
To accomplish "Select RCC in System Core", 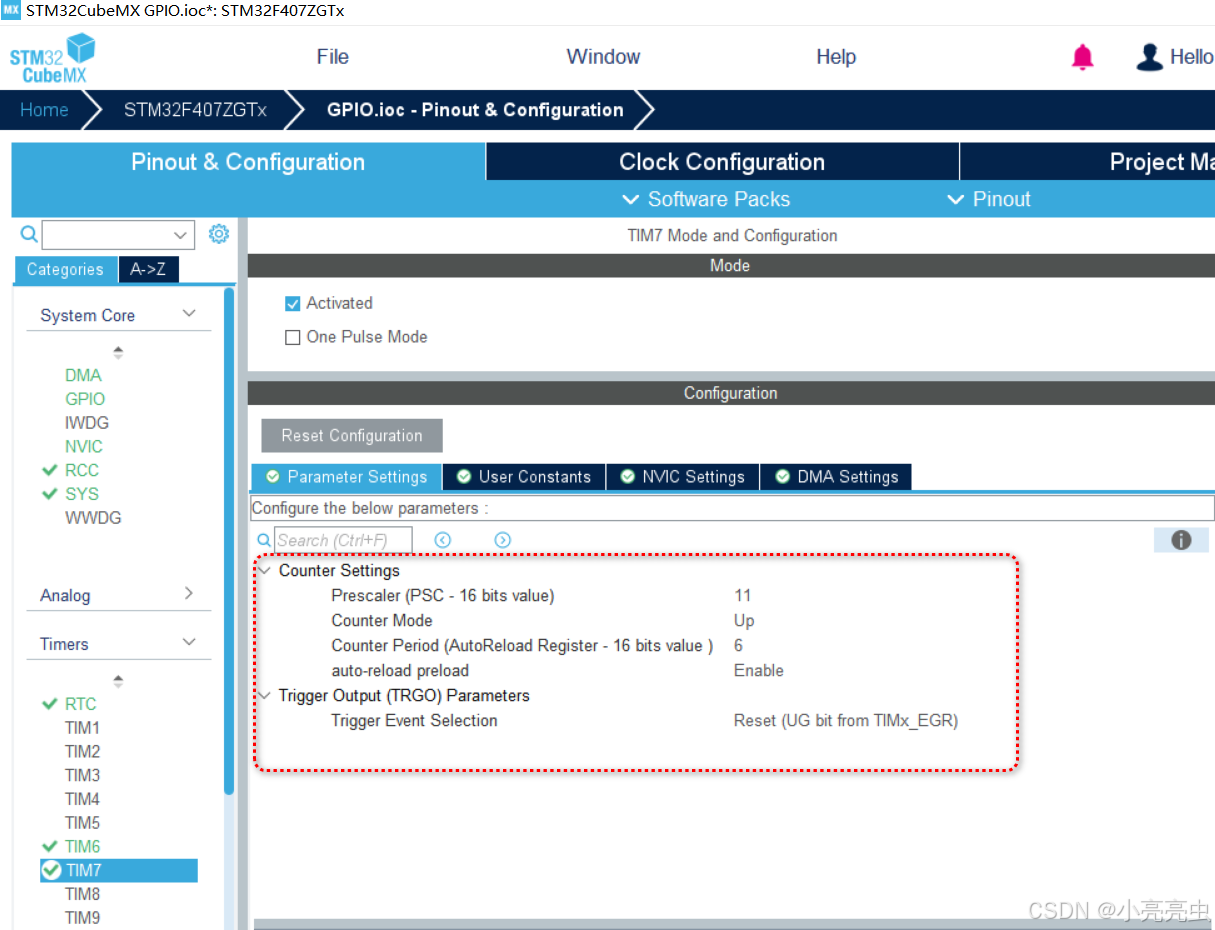I will click(x=82, y=470).
